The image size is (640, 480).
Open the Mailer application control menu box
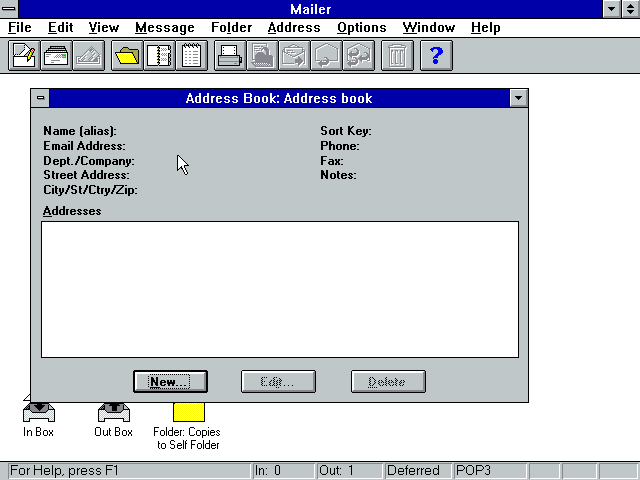coord(9,9)
